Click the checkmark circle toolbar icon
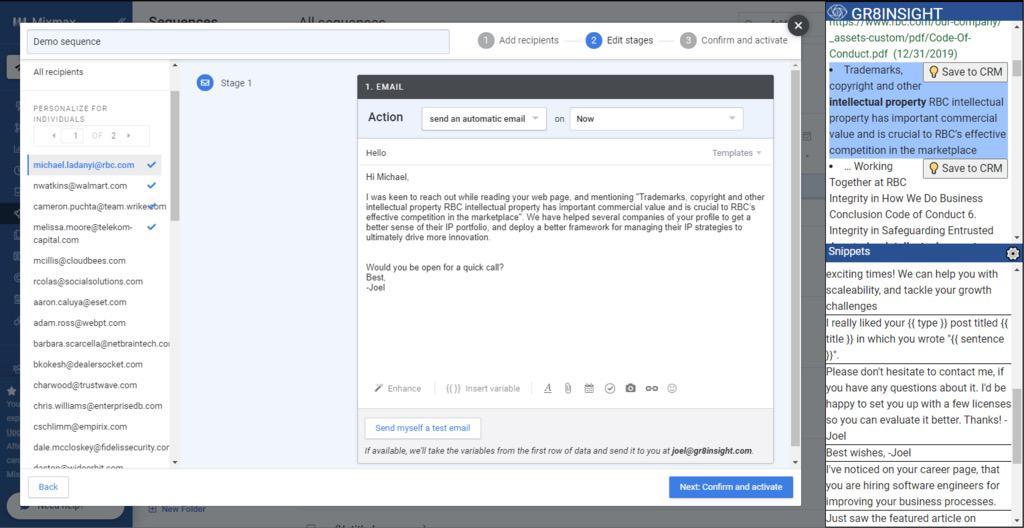Image resolution: width=1024 pixels, height=528 pixels. tap(609, 388)
